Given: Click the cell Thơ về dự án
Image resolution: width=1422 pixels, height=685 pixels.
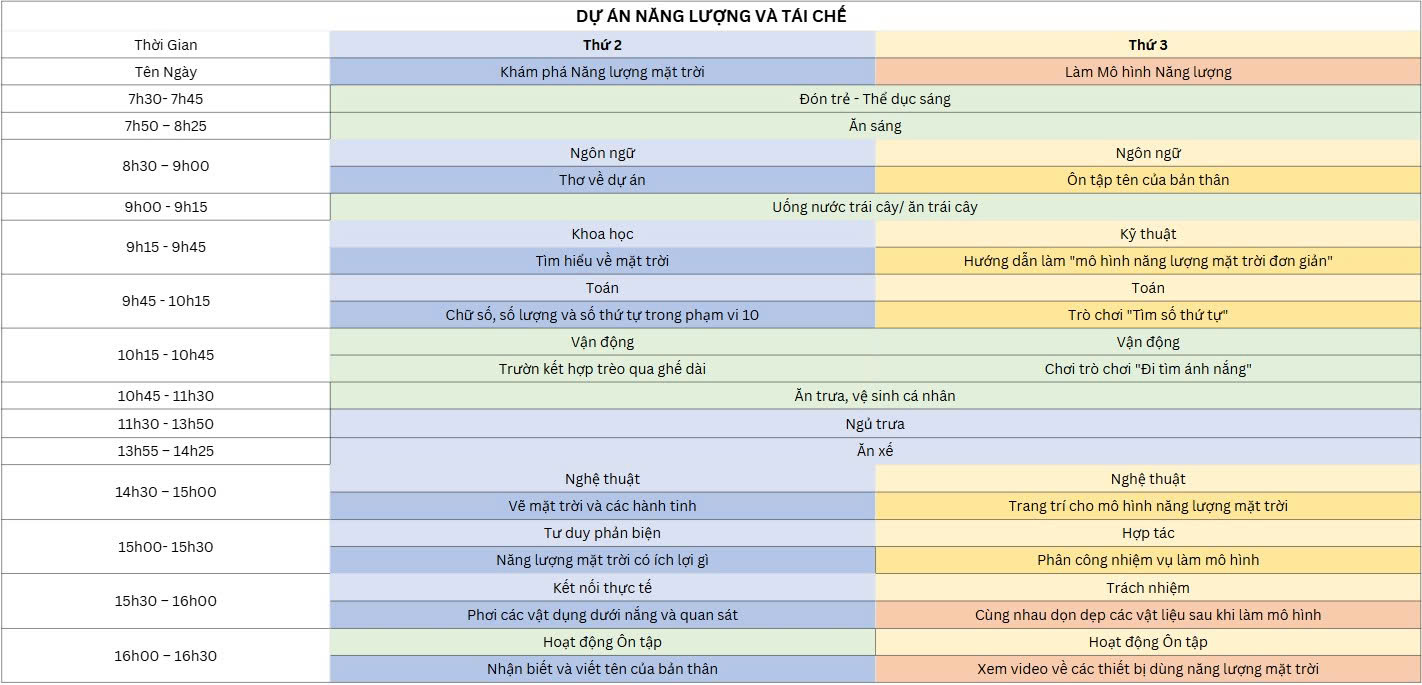Looking at the screenshot, I should 603,180.
